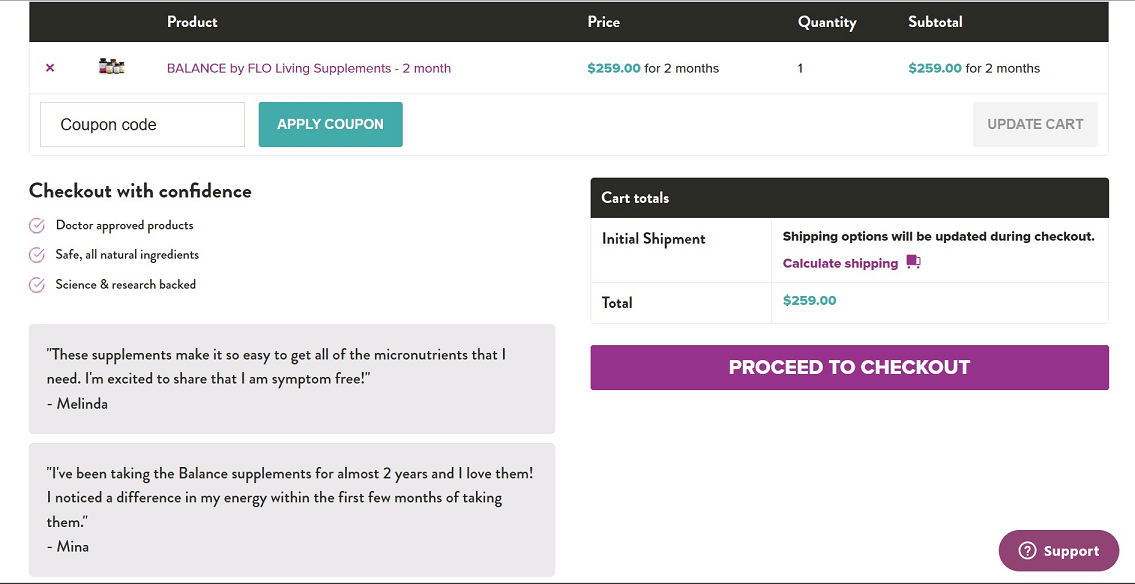
Task: Focus the Coupon code field
Action: click(x=143, y=124)
